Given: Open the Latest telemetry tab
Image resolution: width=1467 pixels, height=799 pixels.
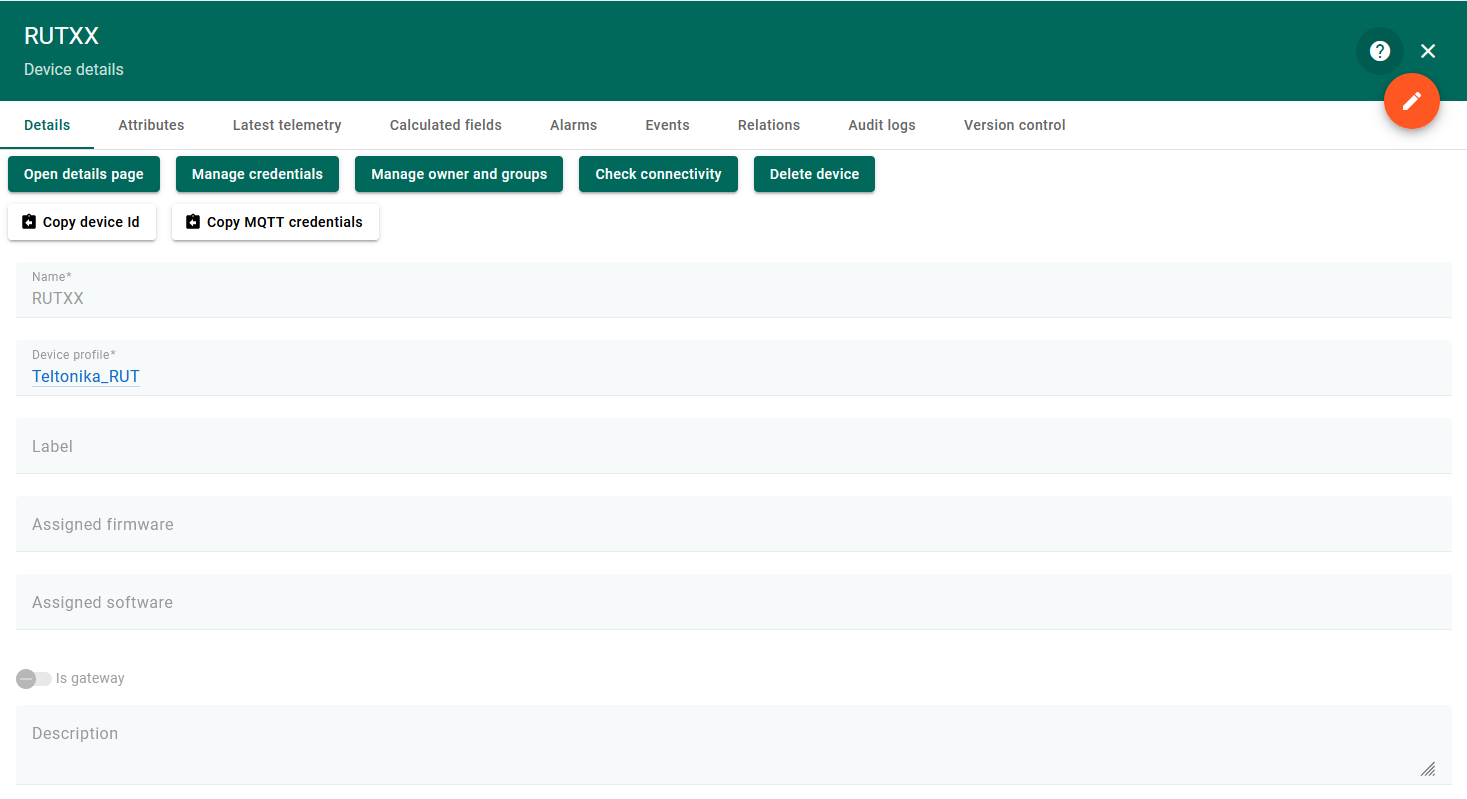Looking at the screenshot, I should point(287,125).
